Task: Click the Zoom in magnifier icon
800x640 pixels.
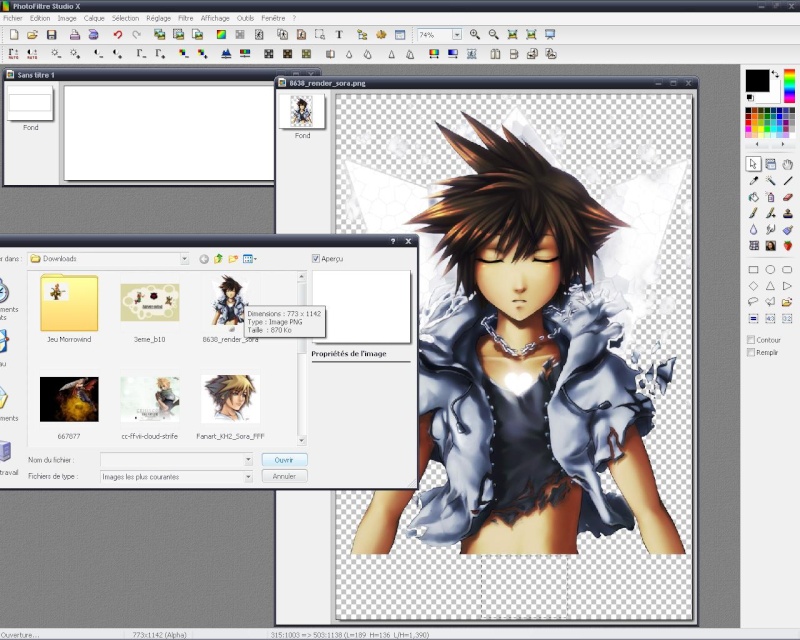Action: tap(474, 35)
